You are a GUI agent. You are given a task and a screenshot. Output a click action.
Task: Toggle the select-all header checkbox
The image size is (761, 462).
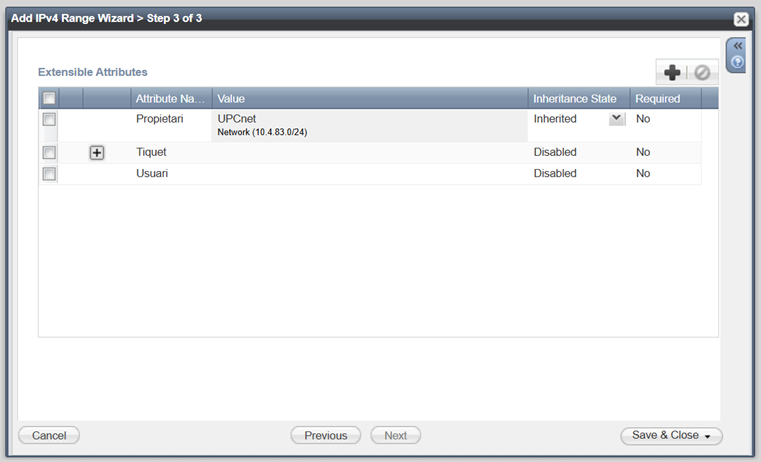tap(49, 99)
